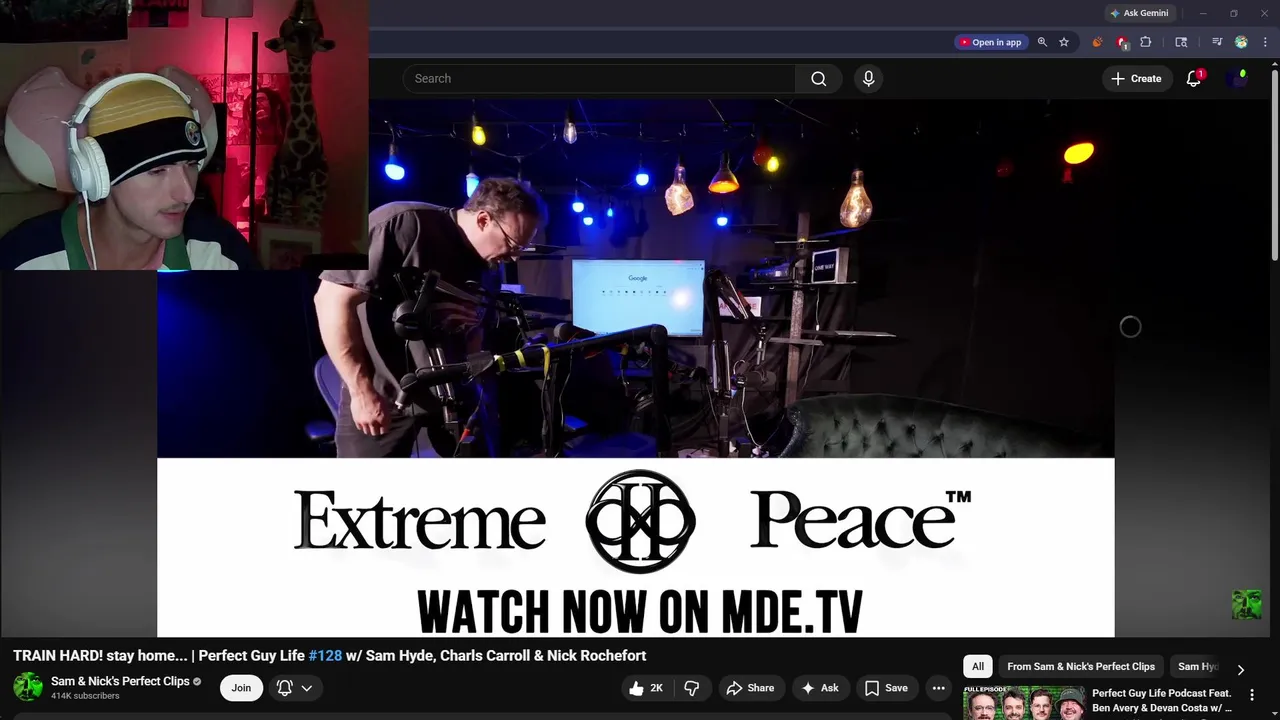Click the Share button
This screenshot has height=720, width=1280.
tap(750, 688)
